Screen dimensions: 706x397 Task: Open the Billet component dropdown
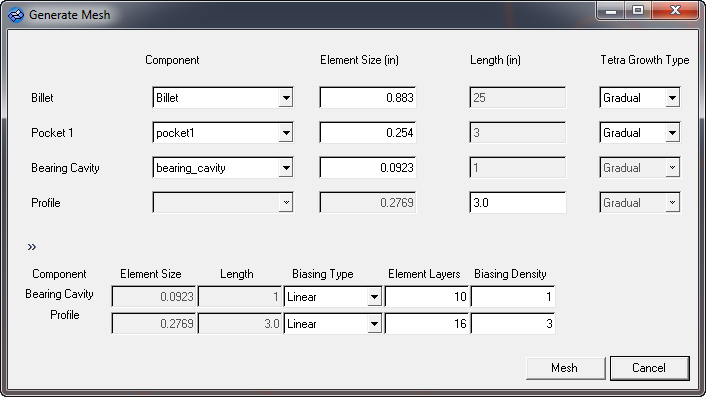[223, 98]
